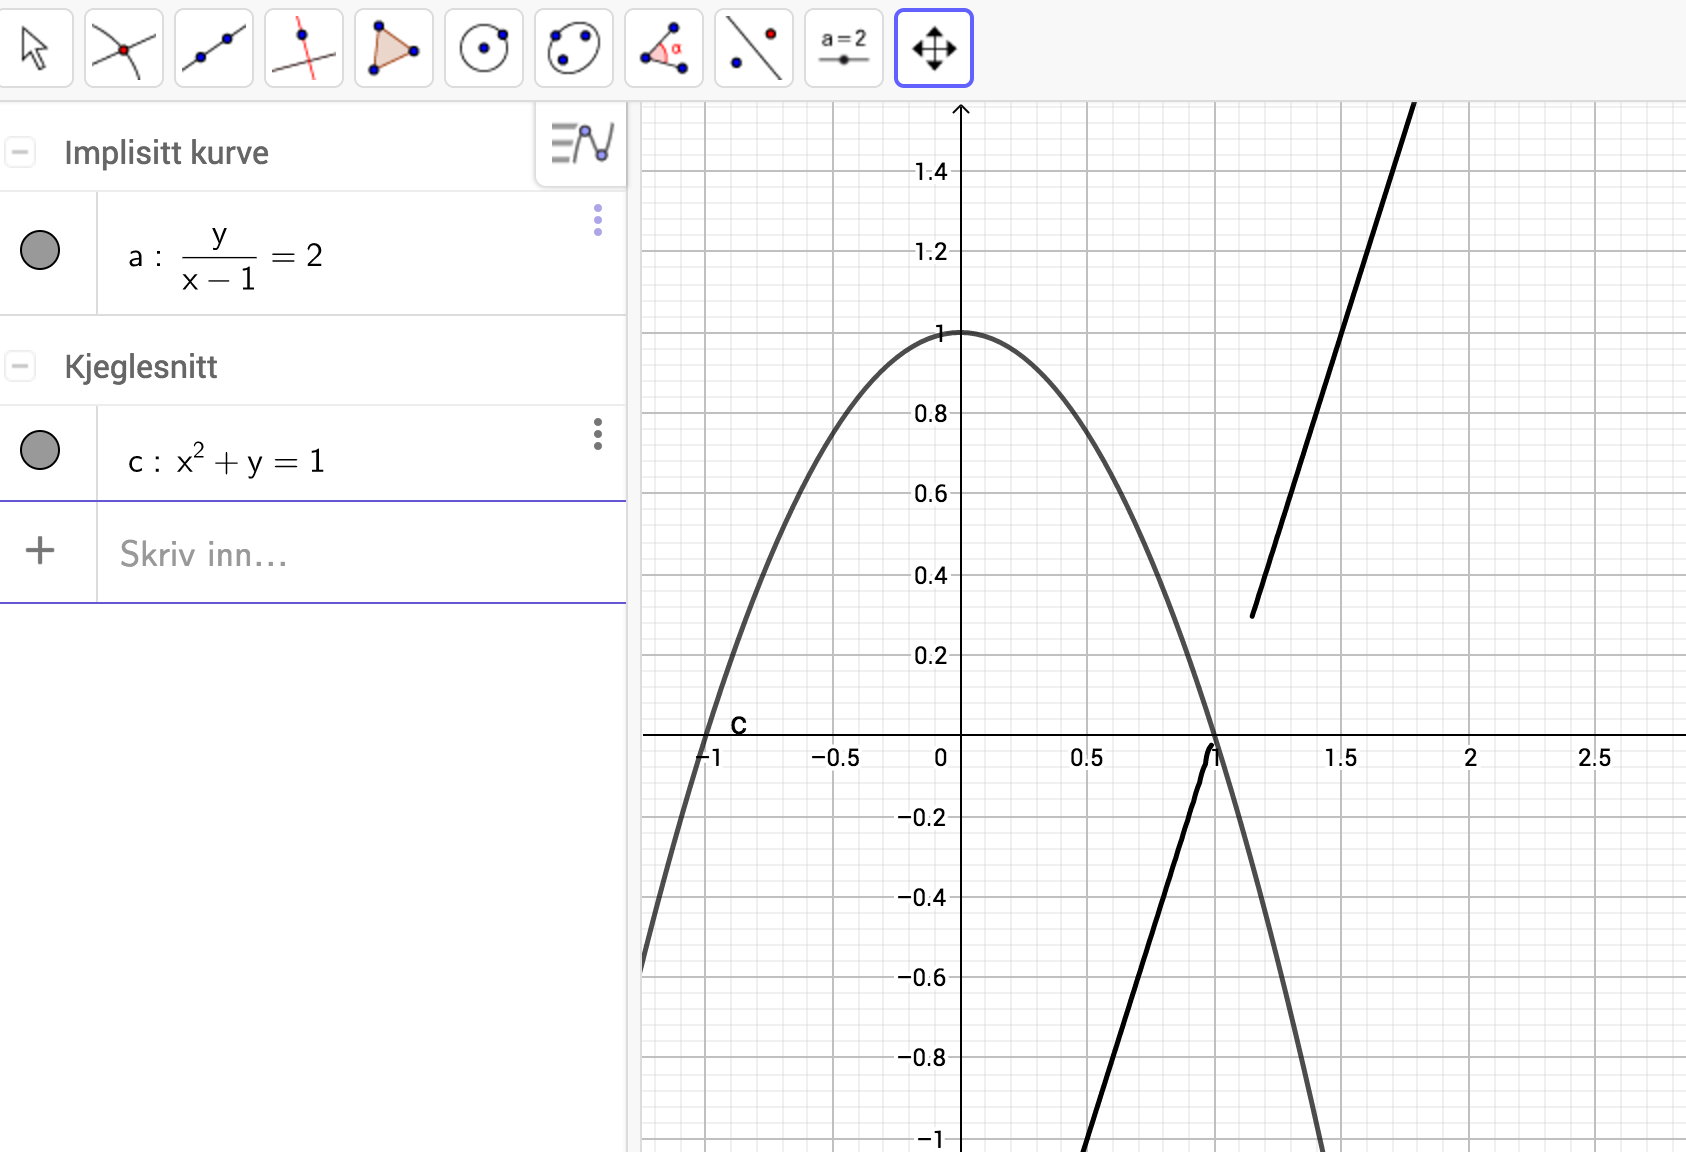The image size is (1686, 1152).
Task: Select the Circle with center tool
Action: tap(484, 48)
